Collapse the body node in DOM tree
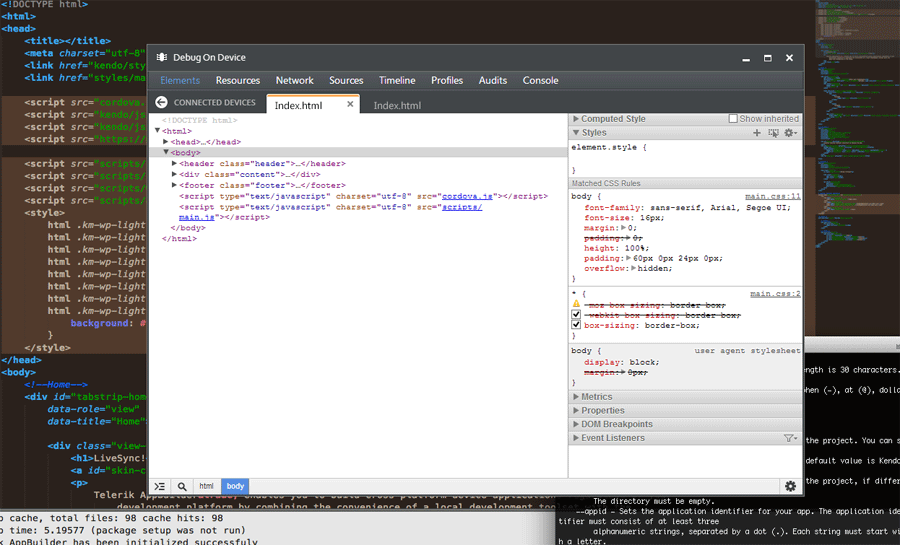Image resolution: width=900 pixels, height=545 pixels. pyautogui.click(x=166, y=153)
